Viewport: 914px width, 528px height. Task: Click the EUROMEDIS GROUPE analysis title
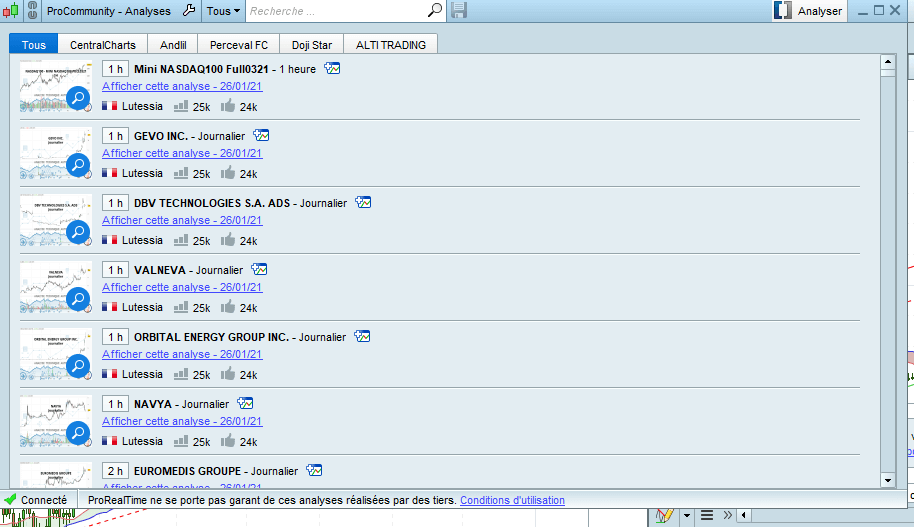[x=216, y=471]
